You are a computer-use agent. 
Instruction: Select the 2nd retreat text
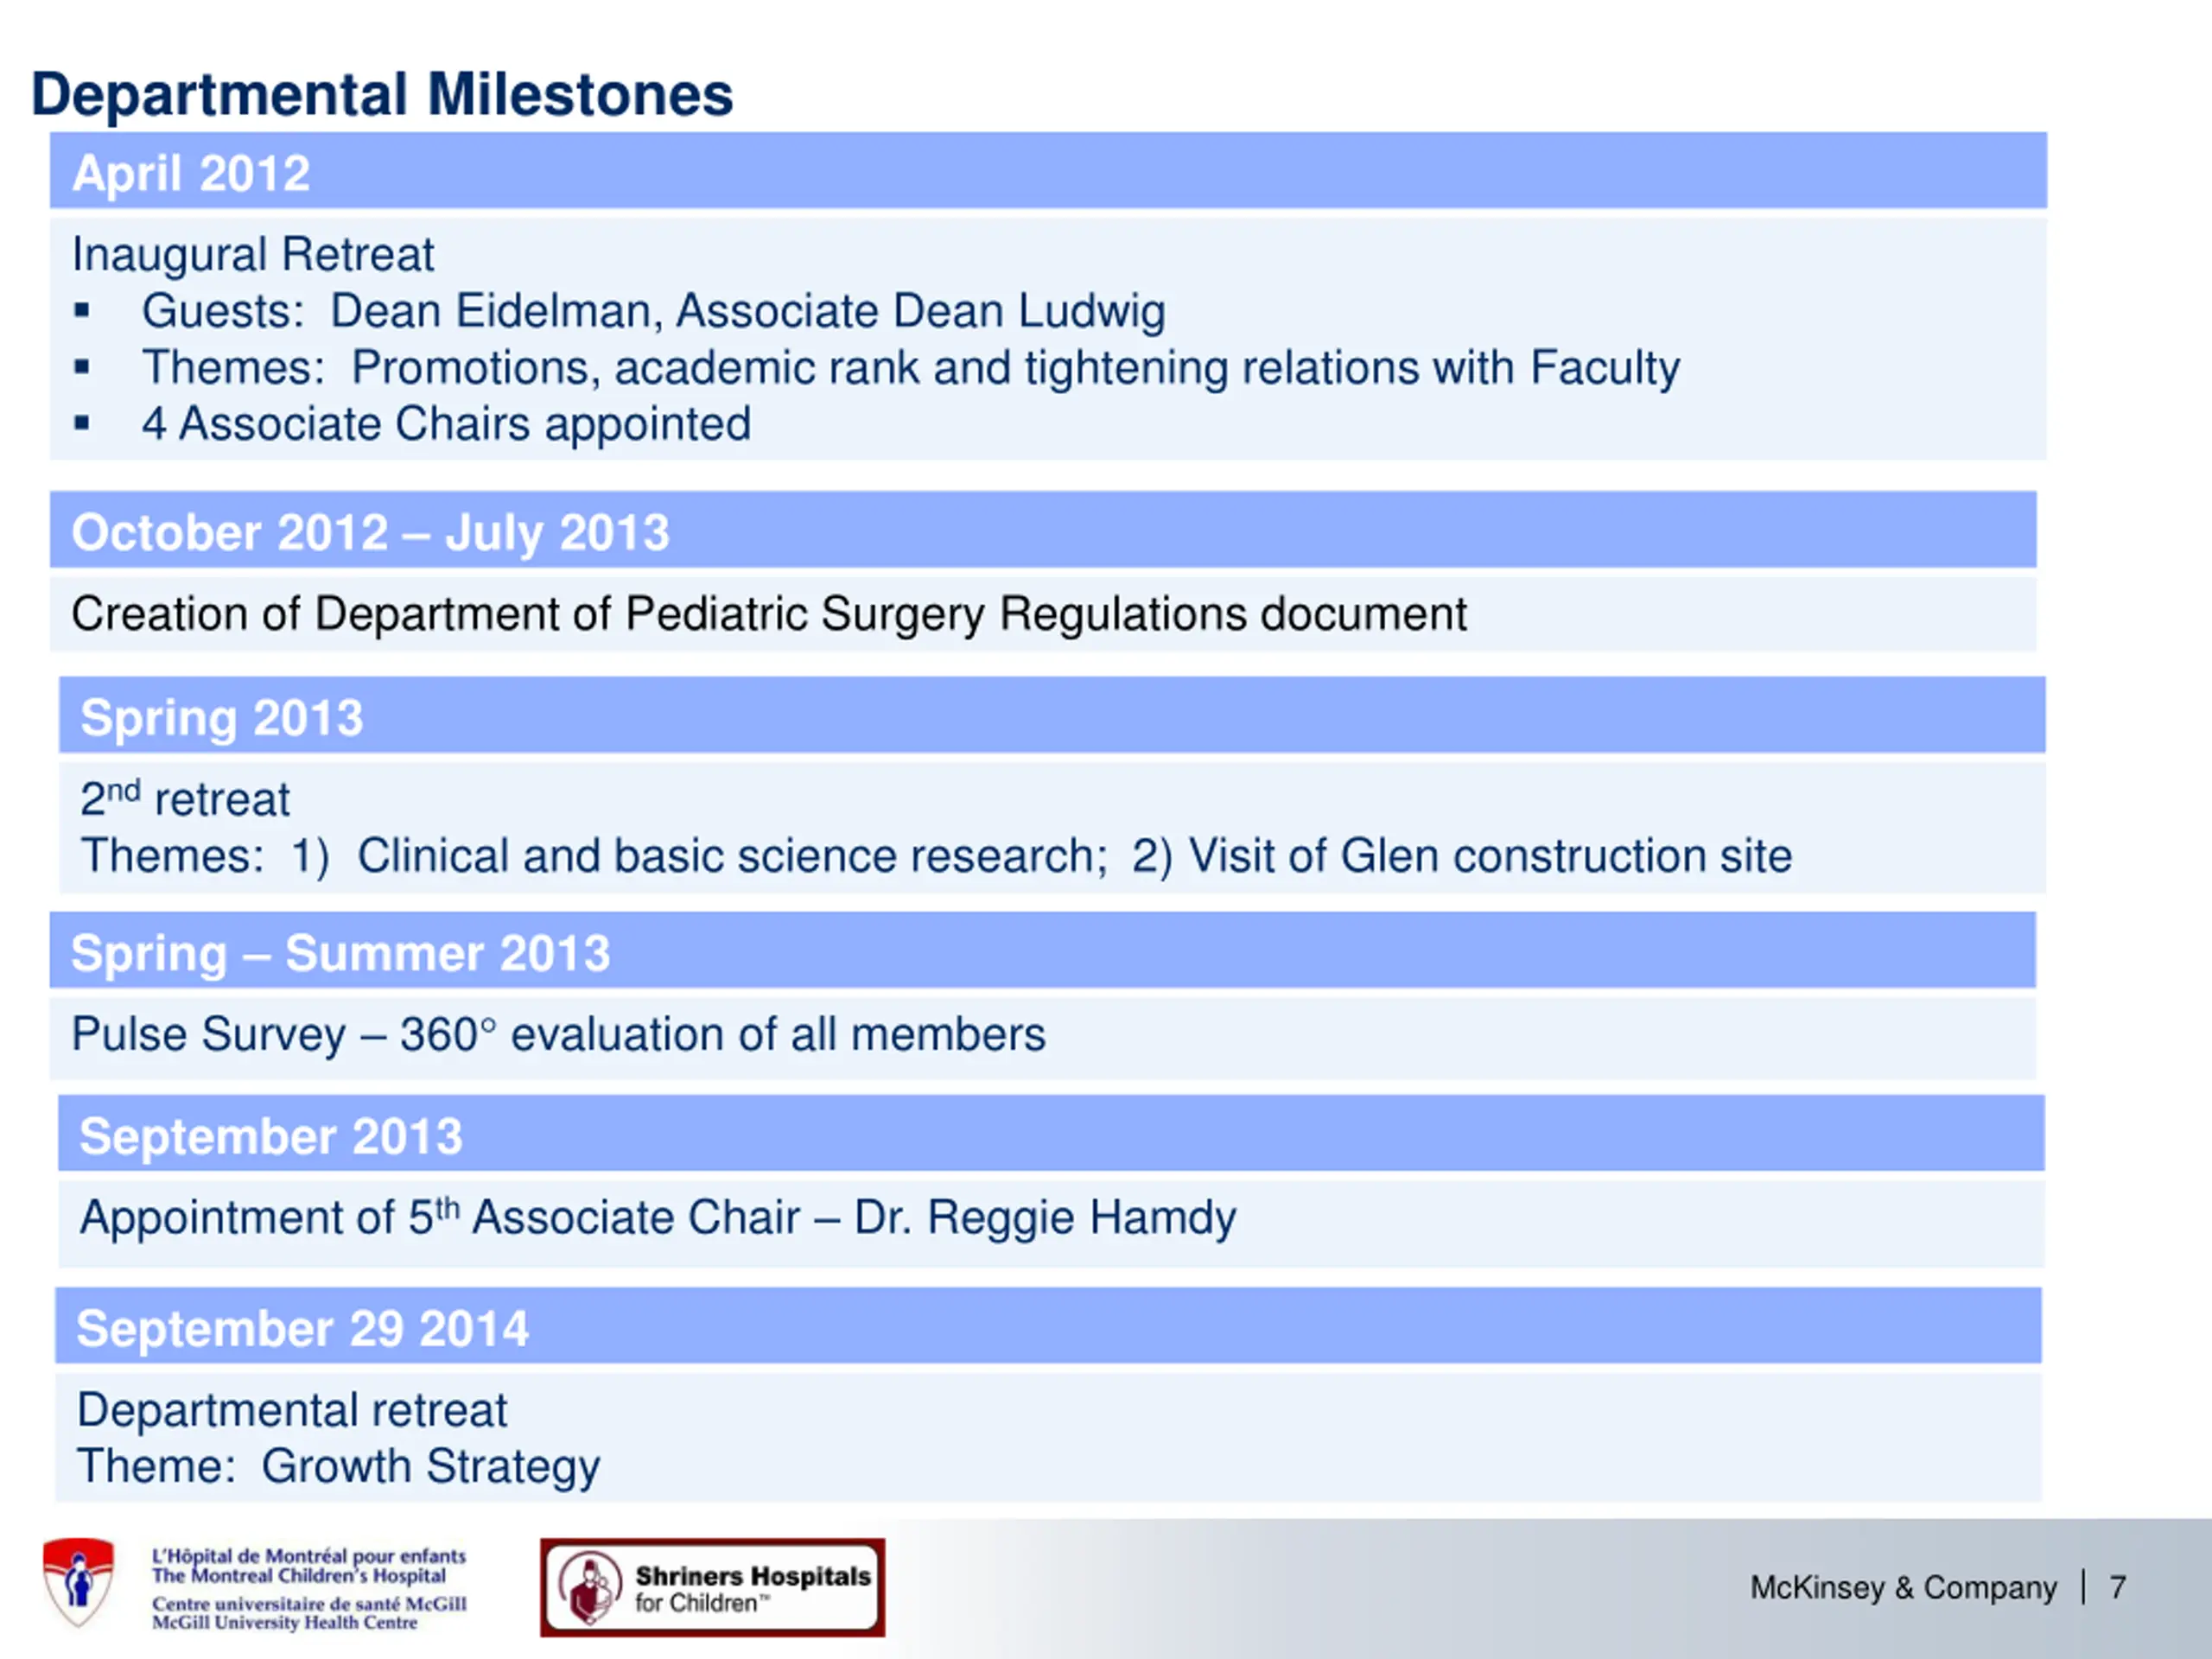coord(185,798)
